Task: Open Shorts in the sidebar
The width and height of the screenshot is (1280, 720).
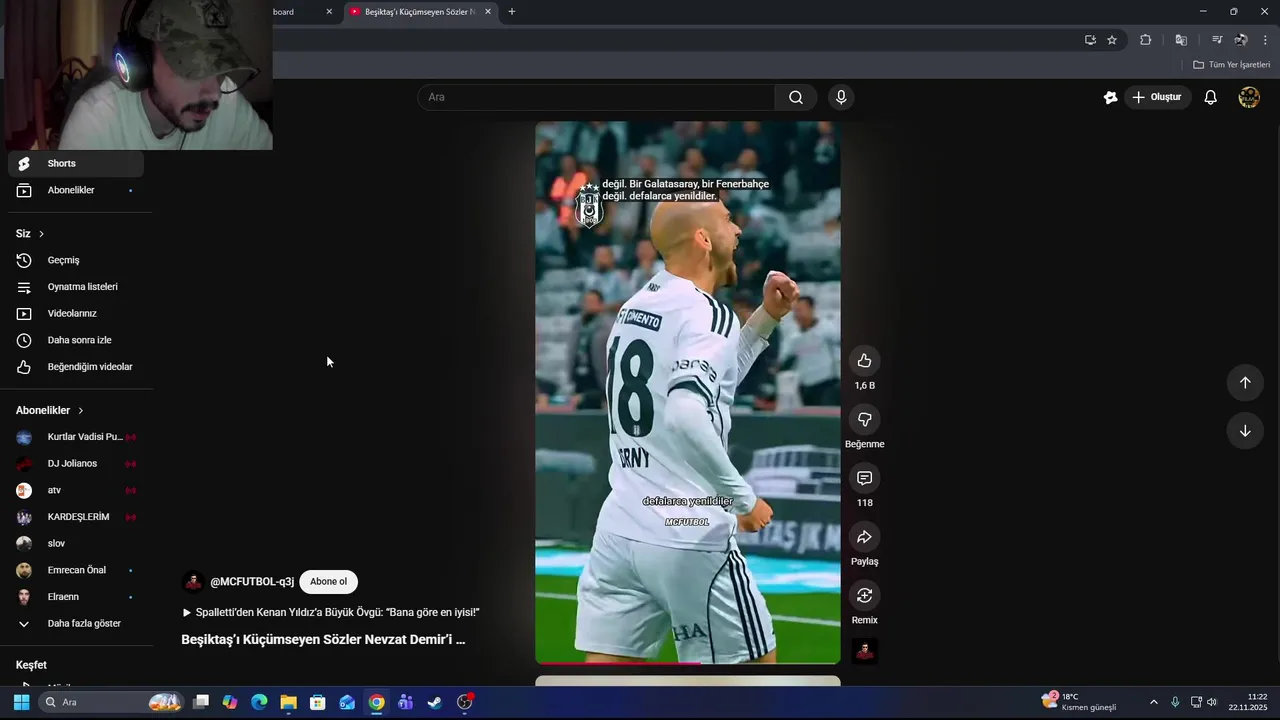Action: pos(76,164)
